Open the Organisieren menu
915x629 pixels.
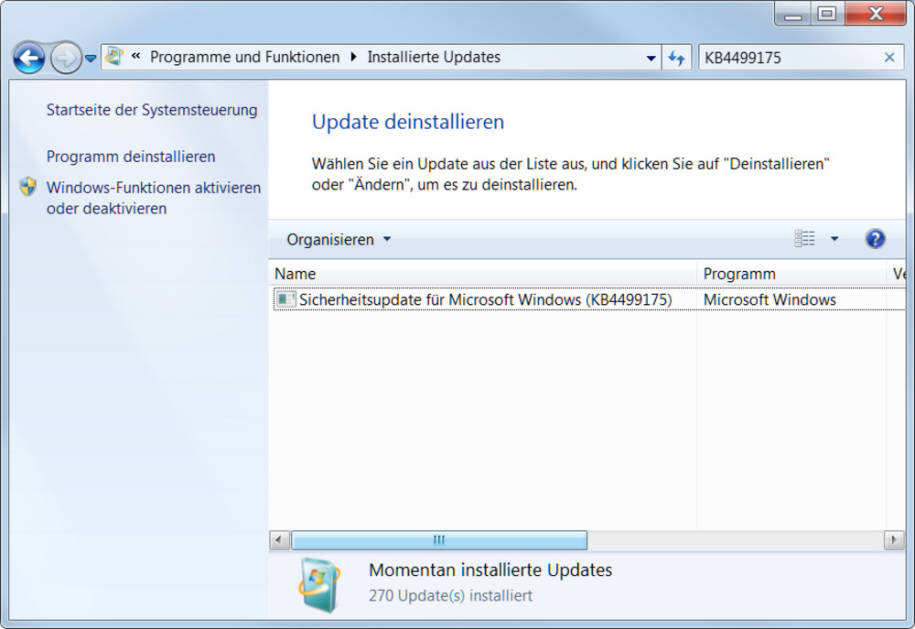pyautogui.click(x=338, y=239)
